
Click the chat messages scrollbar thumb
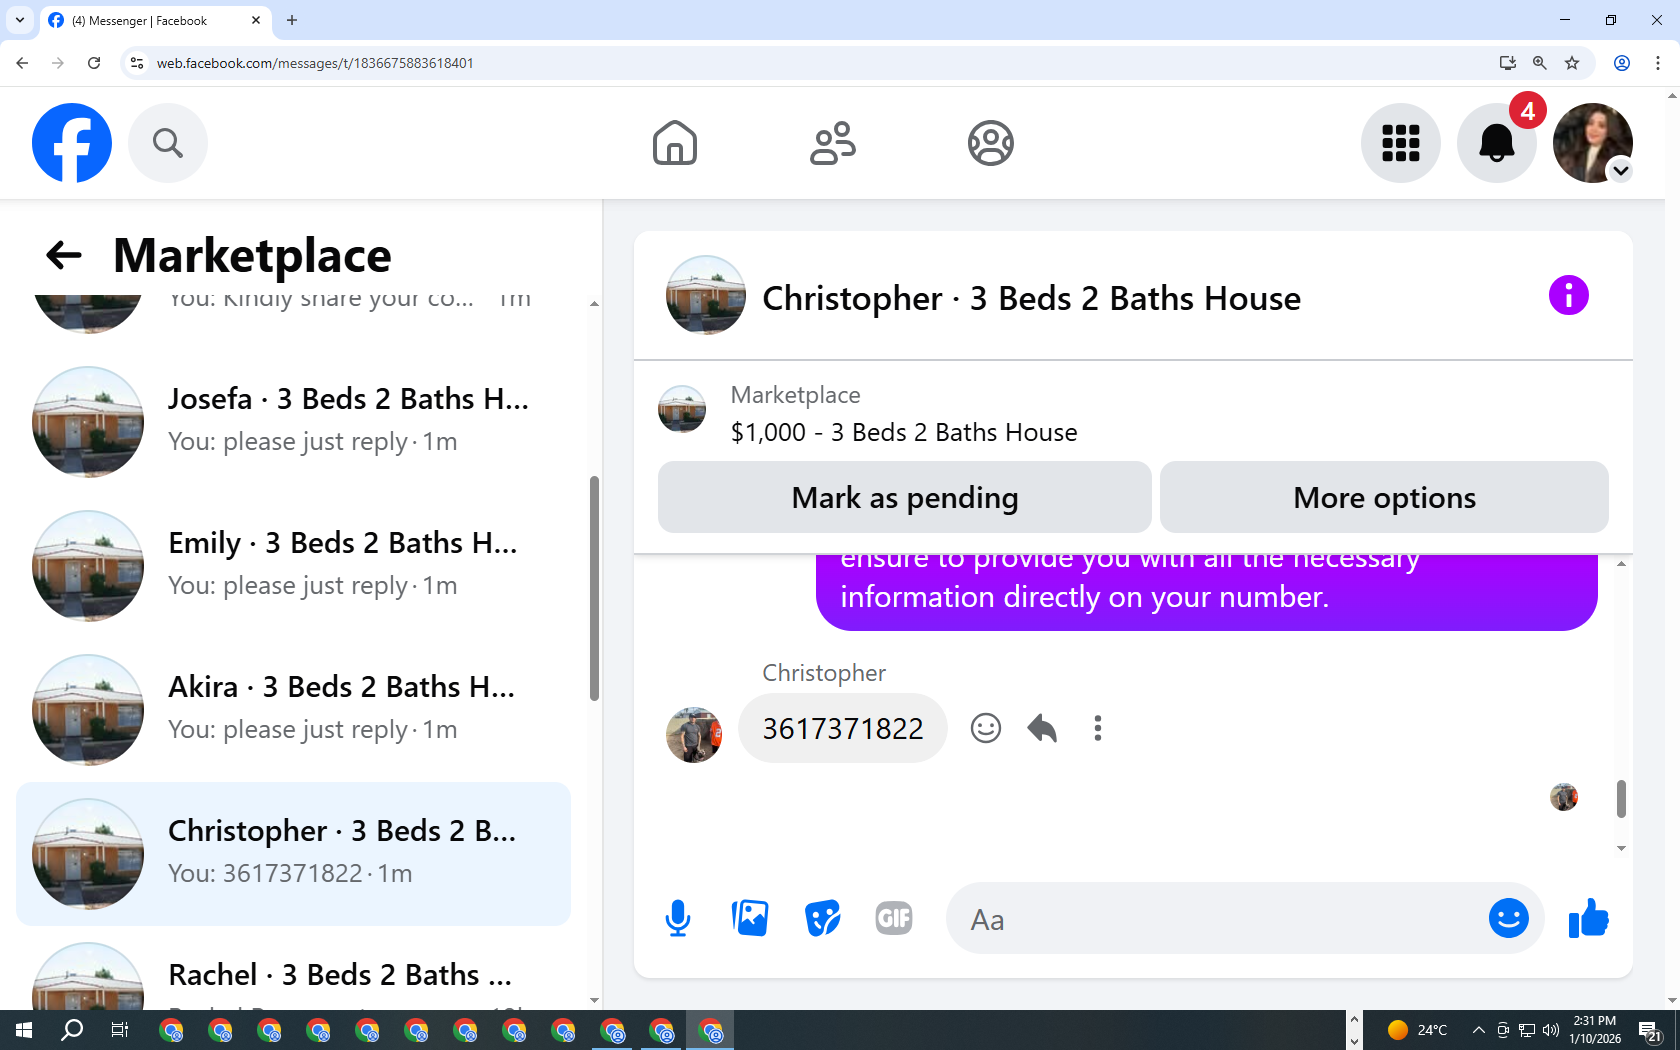click(1621, 799)
